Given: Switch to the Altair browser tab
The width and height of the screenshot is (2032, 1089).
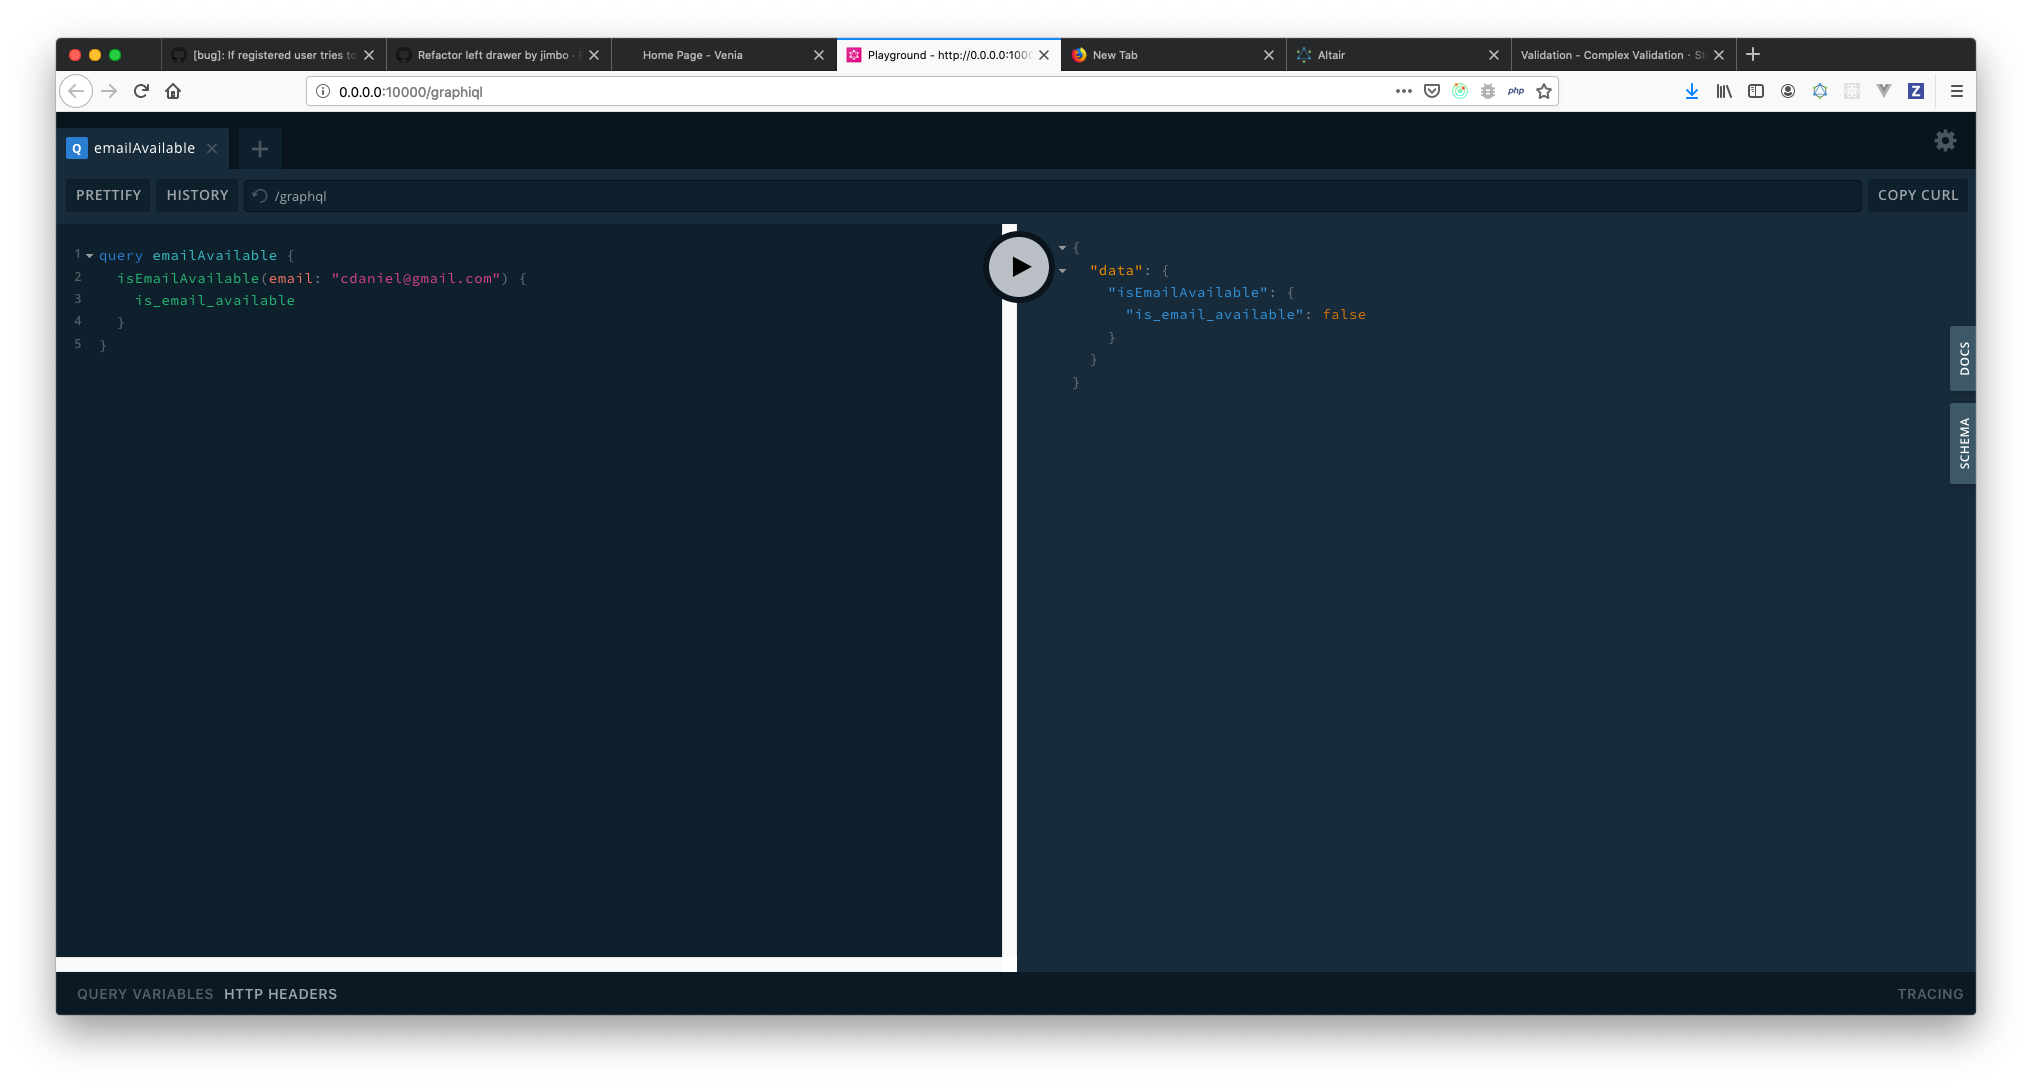Looking at the screenshot, I should click(x=1331, y=55).
